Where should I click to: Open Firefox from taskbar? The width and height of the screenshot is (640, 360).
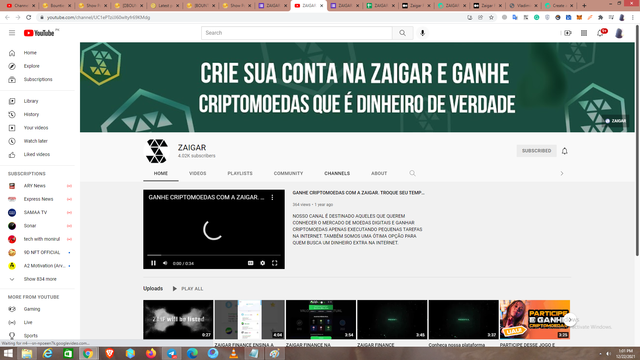tap(151, 353)
